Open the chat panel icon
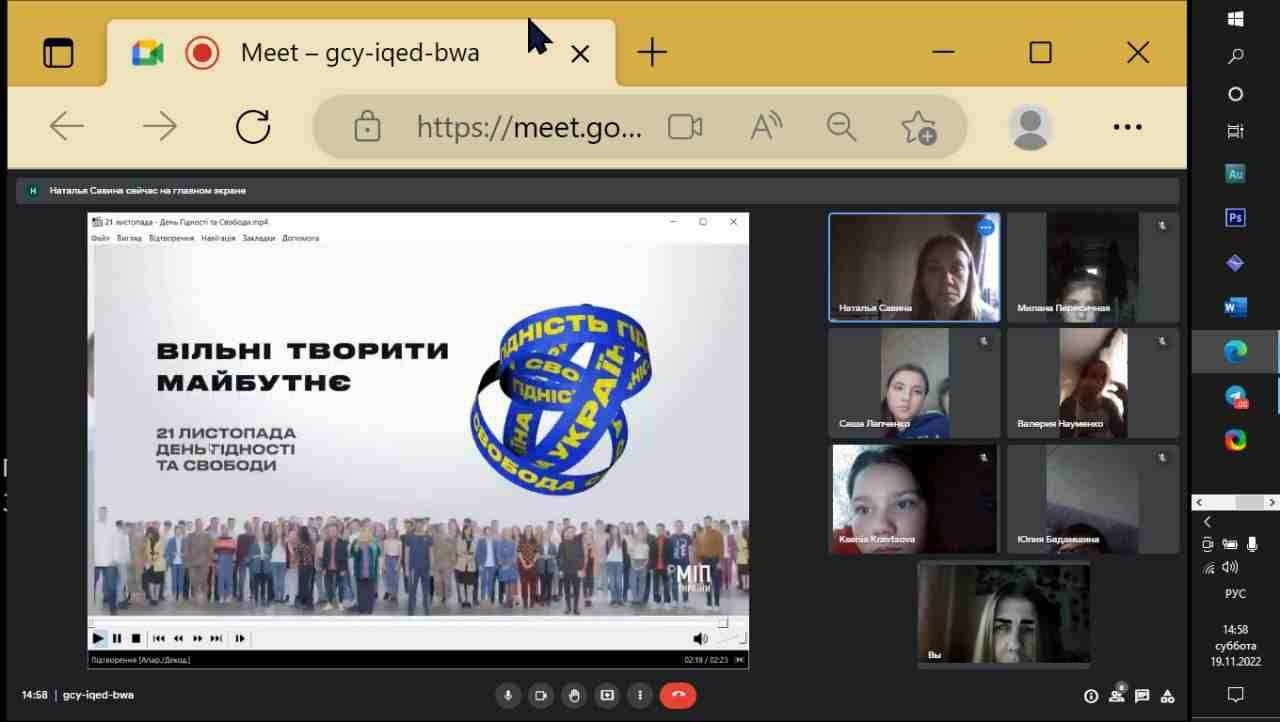The image size is (1280, 722). 1142,696
